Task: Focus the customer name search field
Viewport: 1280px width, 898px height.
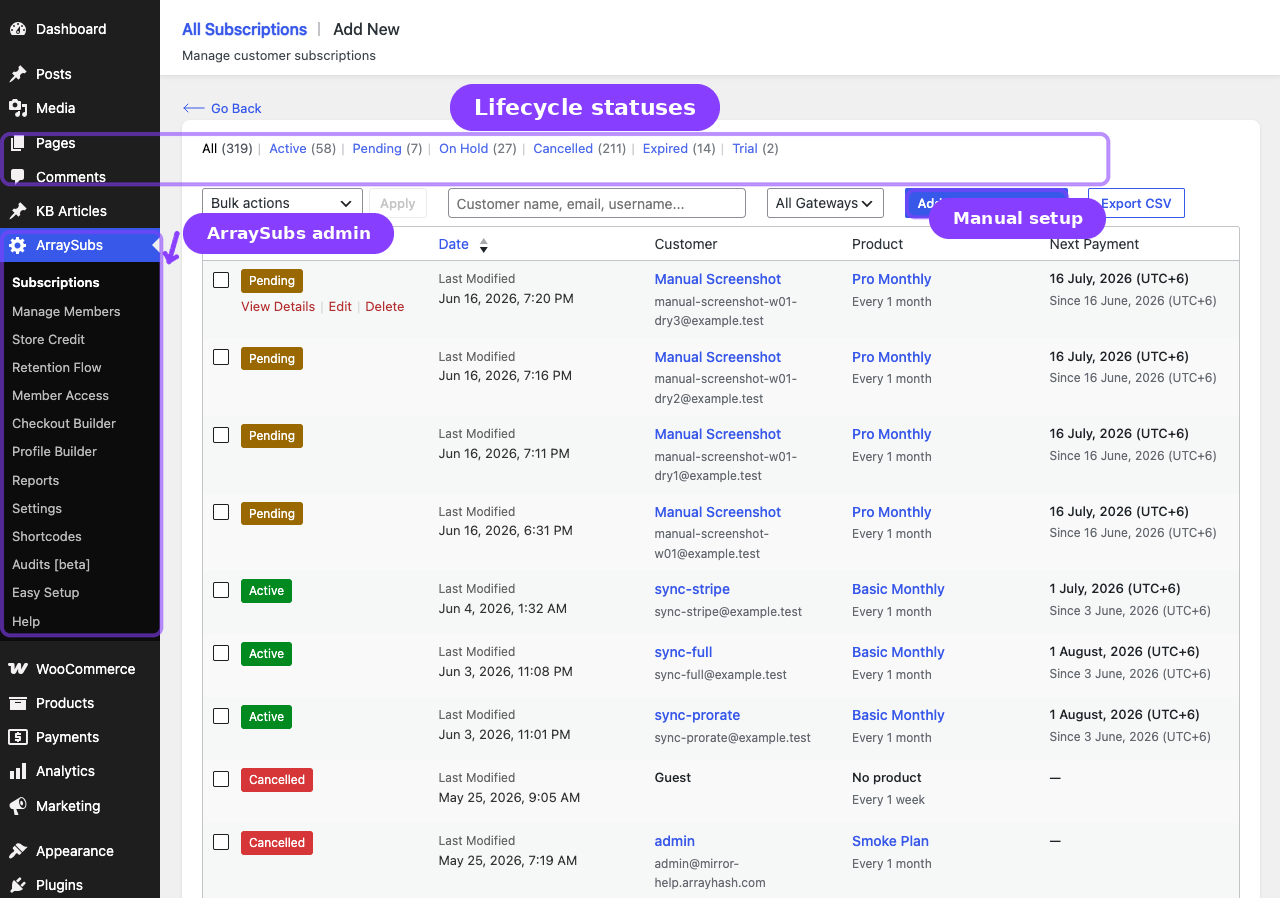Action: point(597,203)
